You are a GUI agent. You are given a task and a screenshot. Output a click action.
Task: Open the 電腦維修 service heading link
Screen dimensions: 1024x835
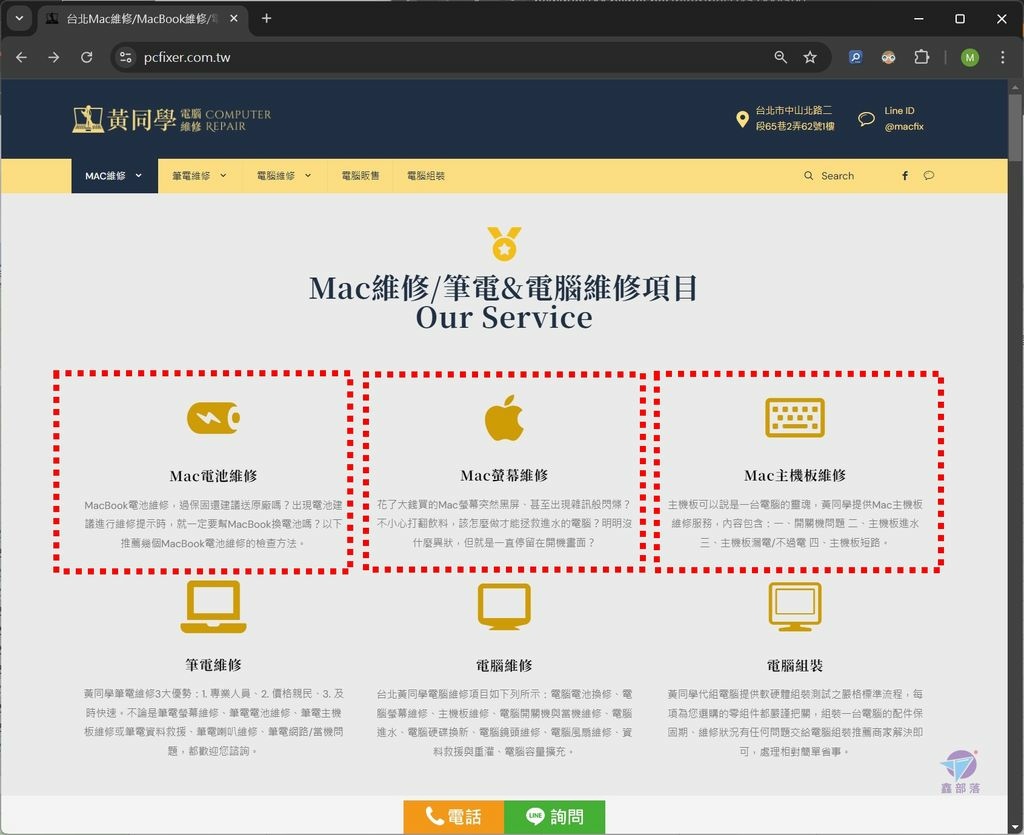coord(504,665)
